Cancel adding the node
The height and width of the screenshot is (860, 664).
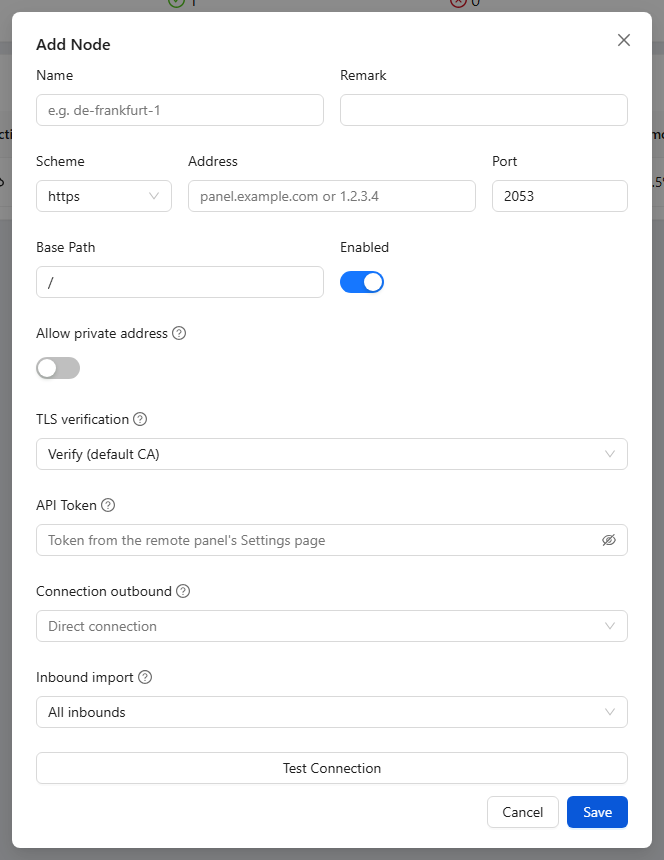click(523, 812)
